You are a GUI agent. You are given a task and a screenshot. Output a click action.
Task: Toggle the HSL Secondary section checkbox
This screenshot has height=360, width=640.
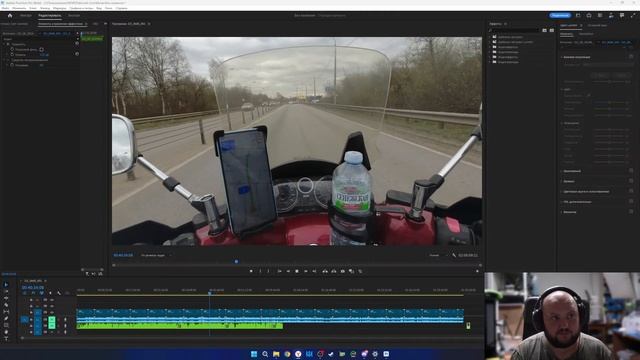[631, 202]
